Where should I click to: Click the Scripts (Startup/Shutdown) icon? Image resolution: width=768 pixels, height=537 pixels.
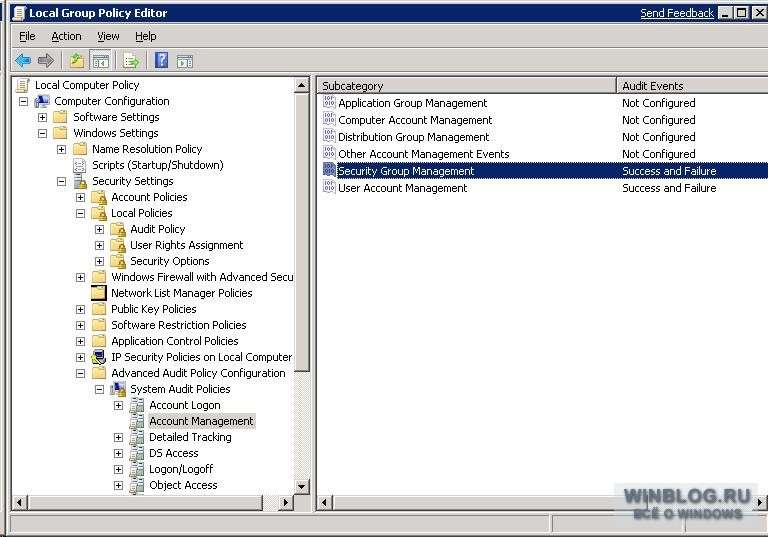tap(79, 165)
